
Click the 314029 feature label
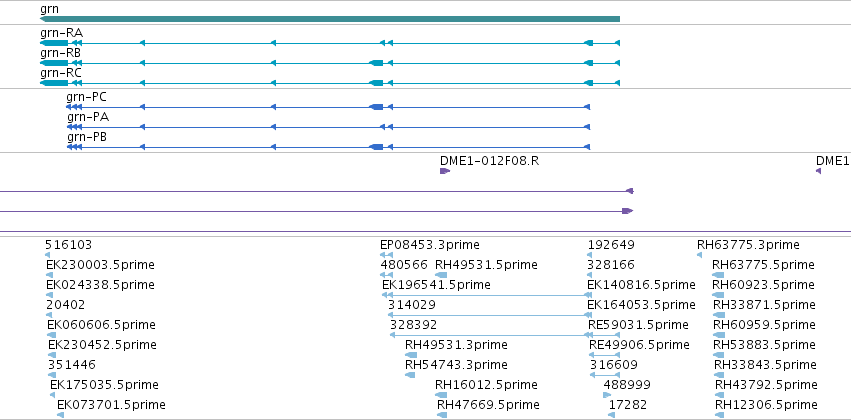pos(411,305)
